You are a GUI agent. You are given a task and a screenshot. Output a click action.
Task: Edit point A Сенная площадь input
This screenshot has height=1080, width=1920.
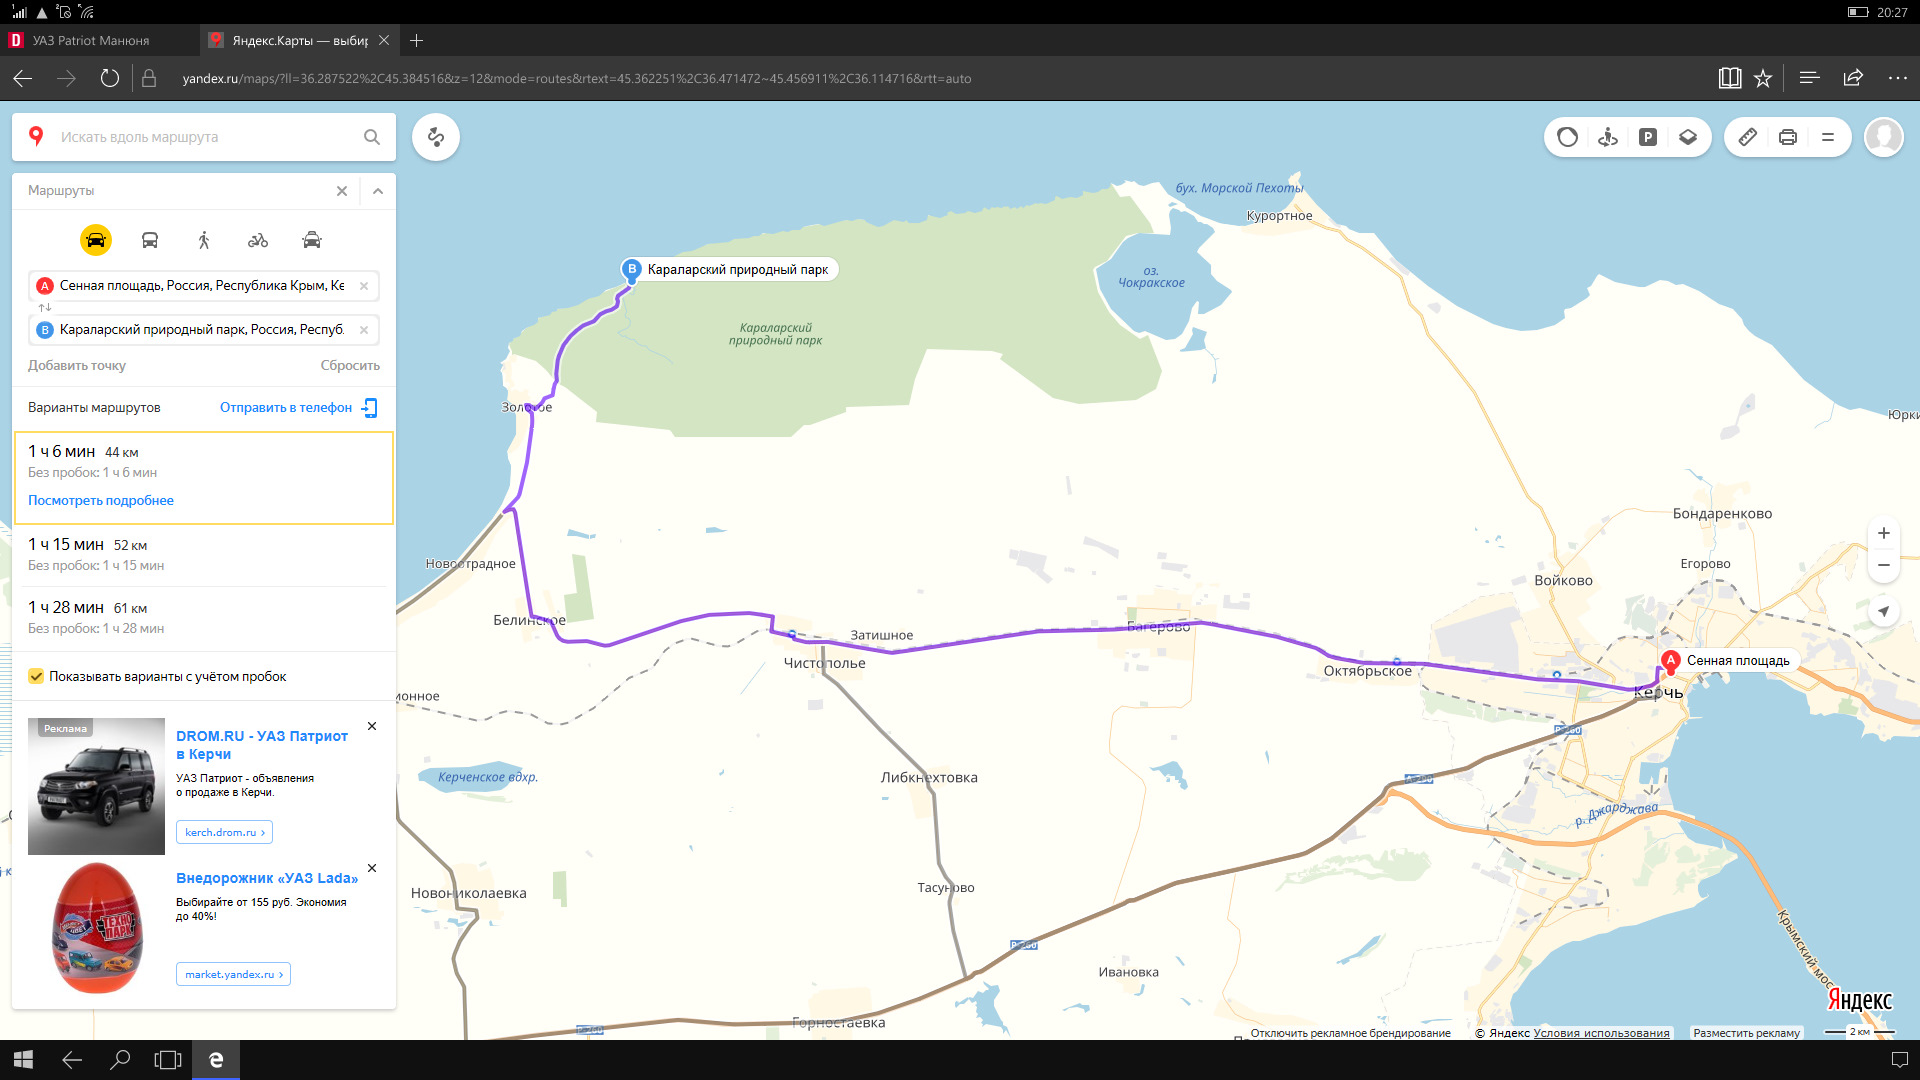coord(202,286)
